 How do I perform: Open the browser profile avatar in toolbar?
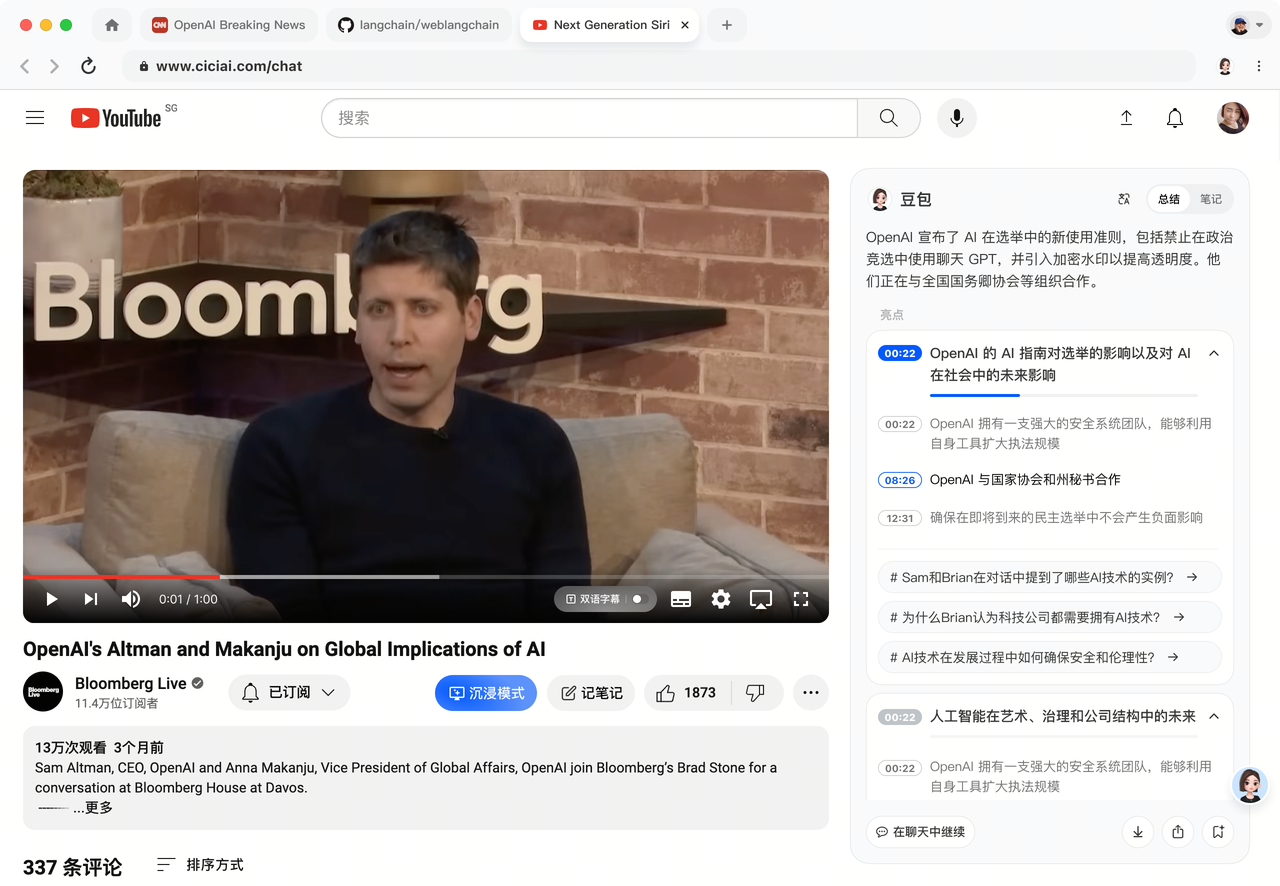(x=1225, y=66)
